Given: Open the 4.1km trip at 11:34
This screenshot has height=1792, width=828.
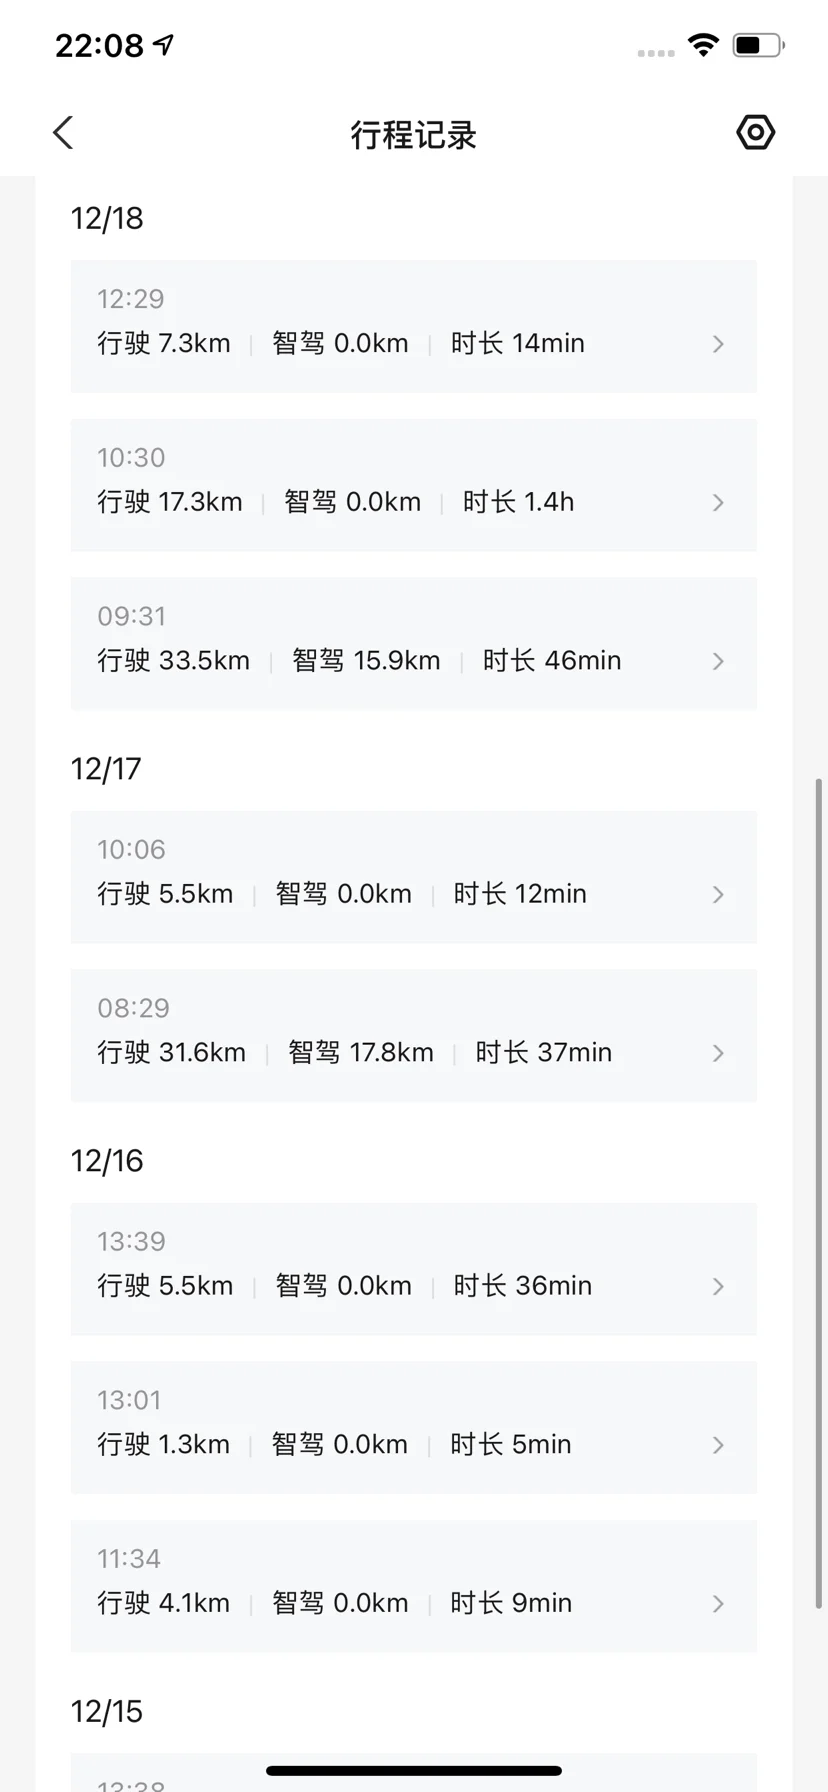Looking at the screenshot, I should click(x=400, y=1585).
